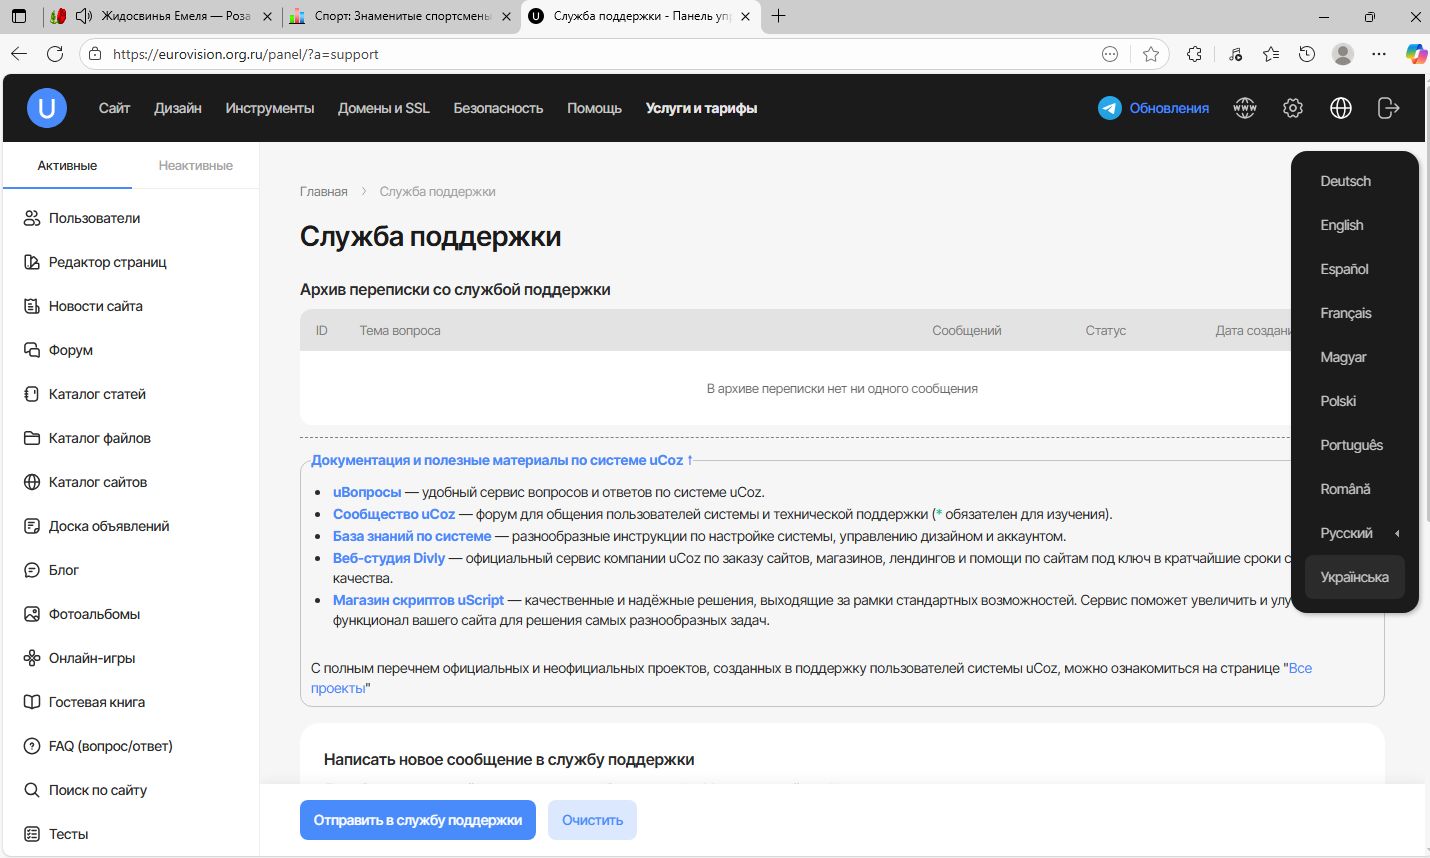1430x858 pixels.
Task: Choose English from the language list
Action: coord(1341,225)
